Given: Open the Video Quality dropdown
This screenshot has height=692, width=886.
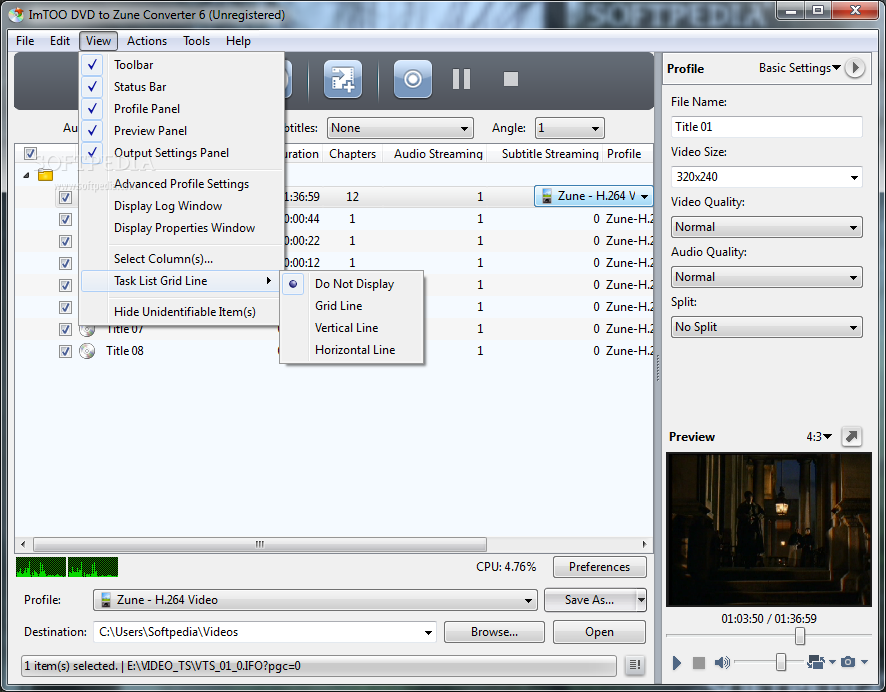Looking at the screenshot, I should point(767,227).
